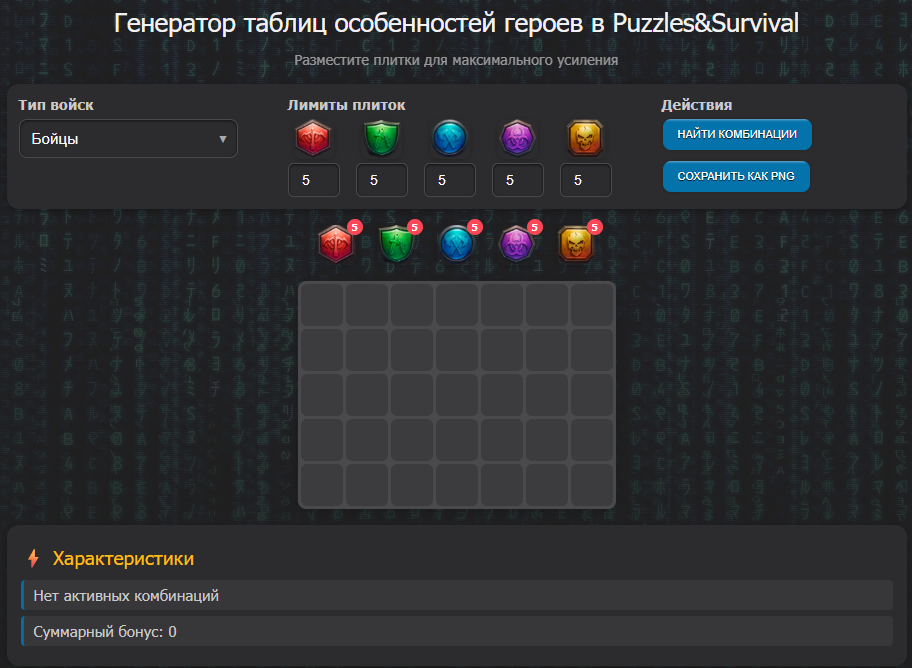
Task: Open the Тип войск dropdown
Action: [128, 139]
